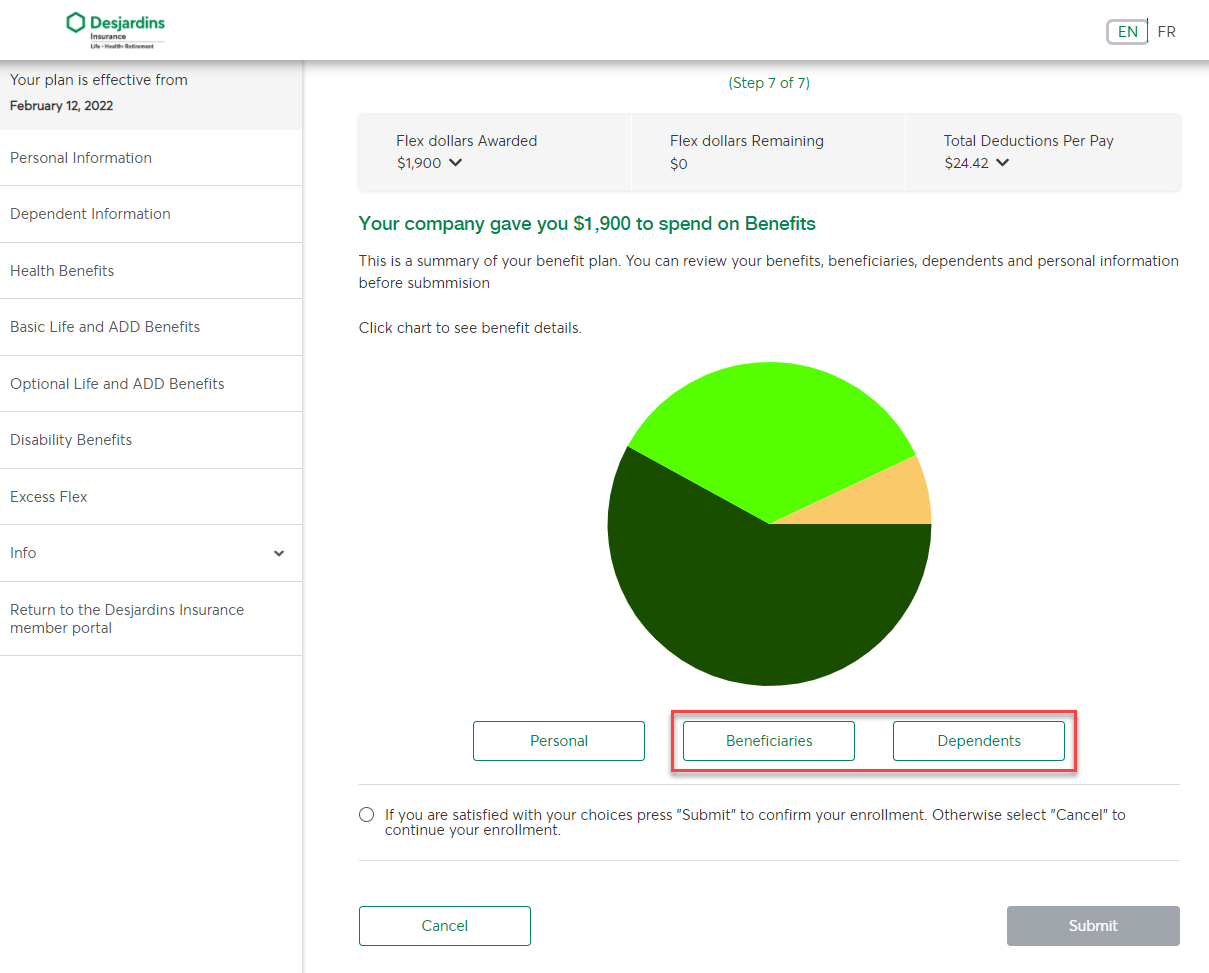The height and width of the screenshot is (973, 1209).
Task: Switch the language to FR
Action: 1166,31
